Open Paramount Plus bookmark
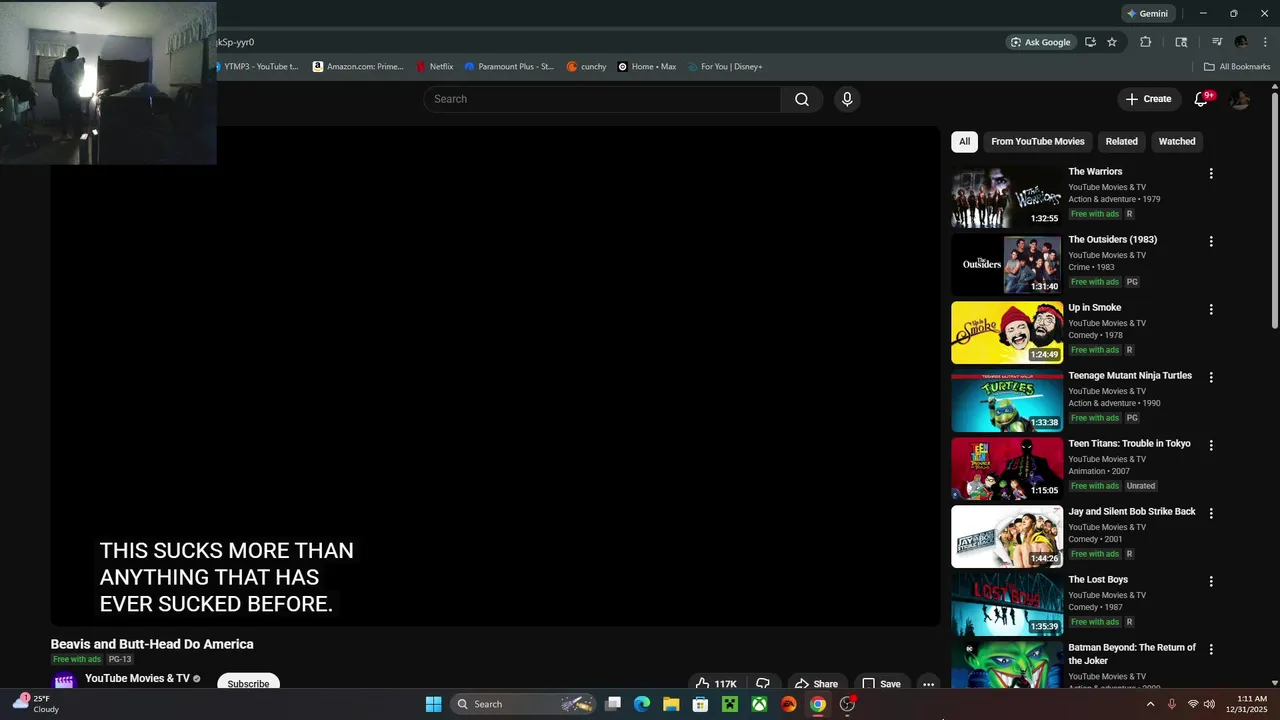The height and width of the screenshot is (720, 1280). point(509,66)
